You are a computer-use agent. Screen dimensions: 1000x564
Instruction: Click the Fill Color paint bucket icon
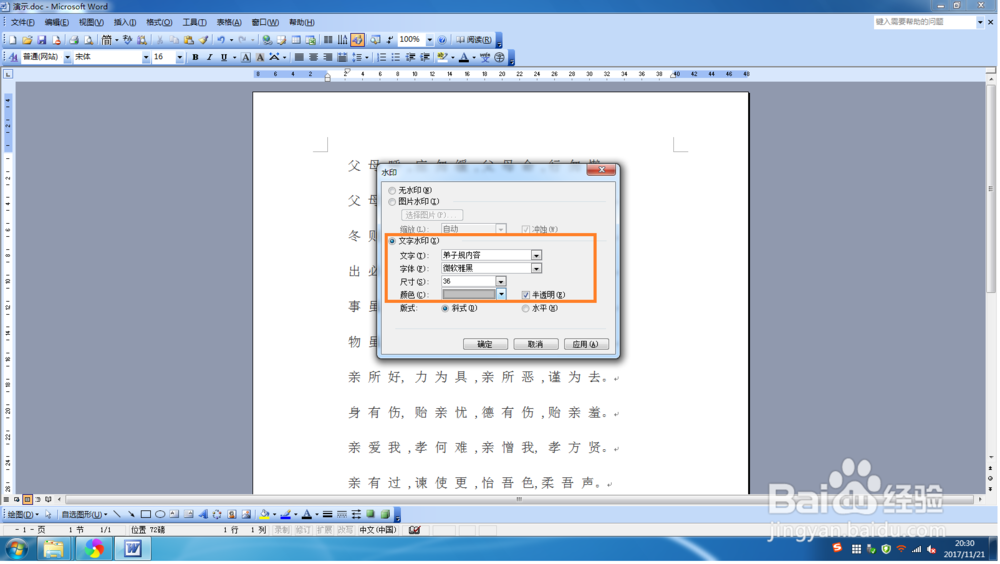click(x=263, y=514)
